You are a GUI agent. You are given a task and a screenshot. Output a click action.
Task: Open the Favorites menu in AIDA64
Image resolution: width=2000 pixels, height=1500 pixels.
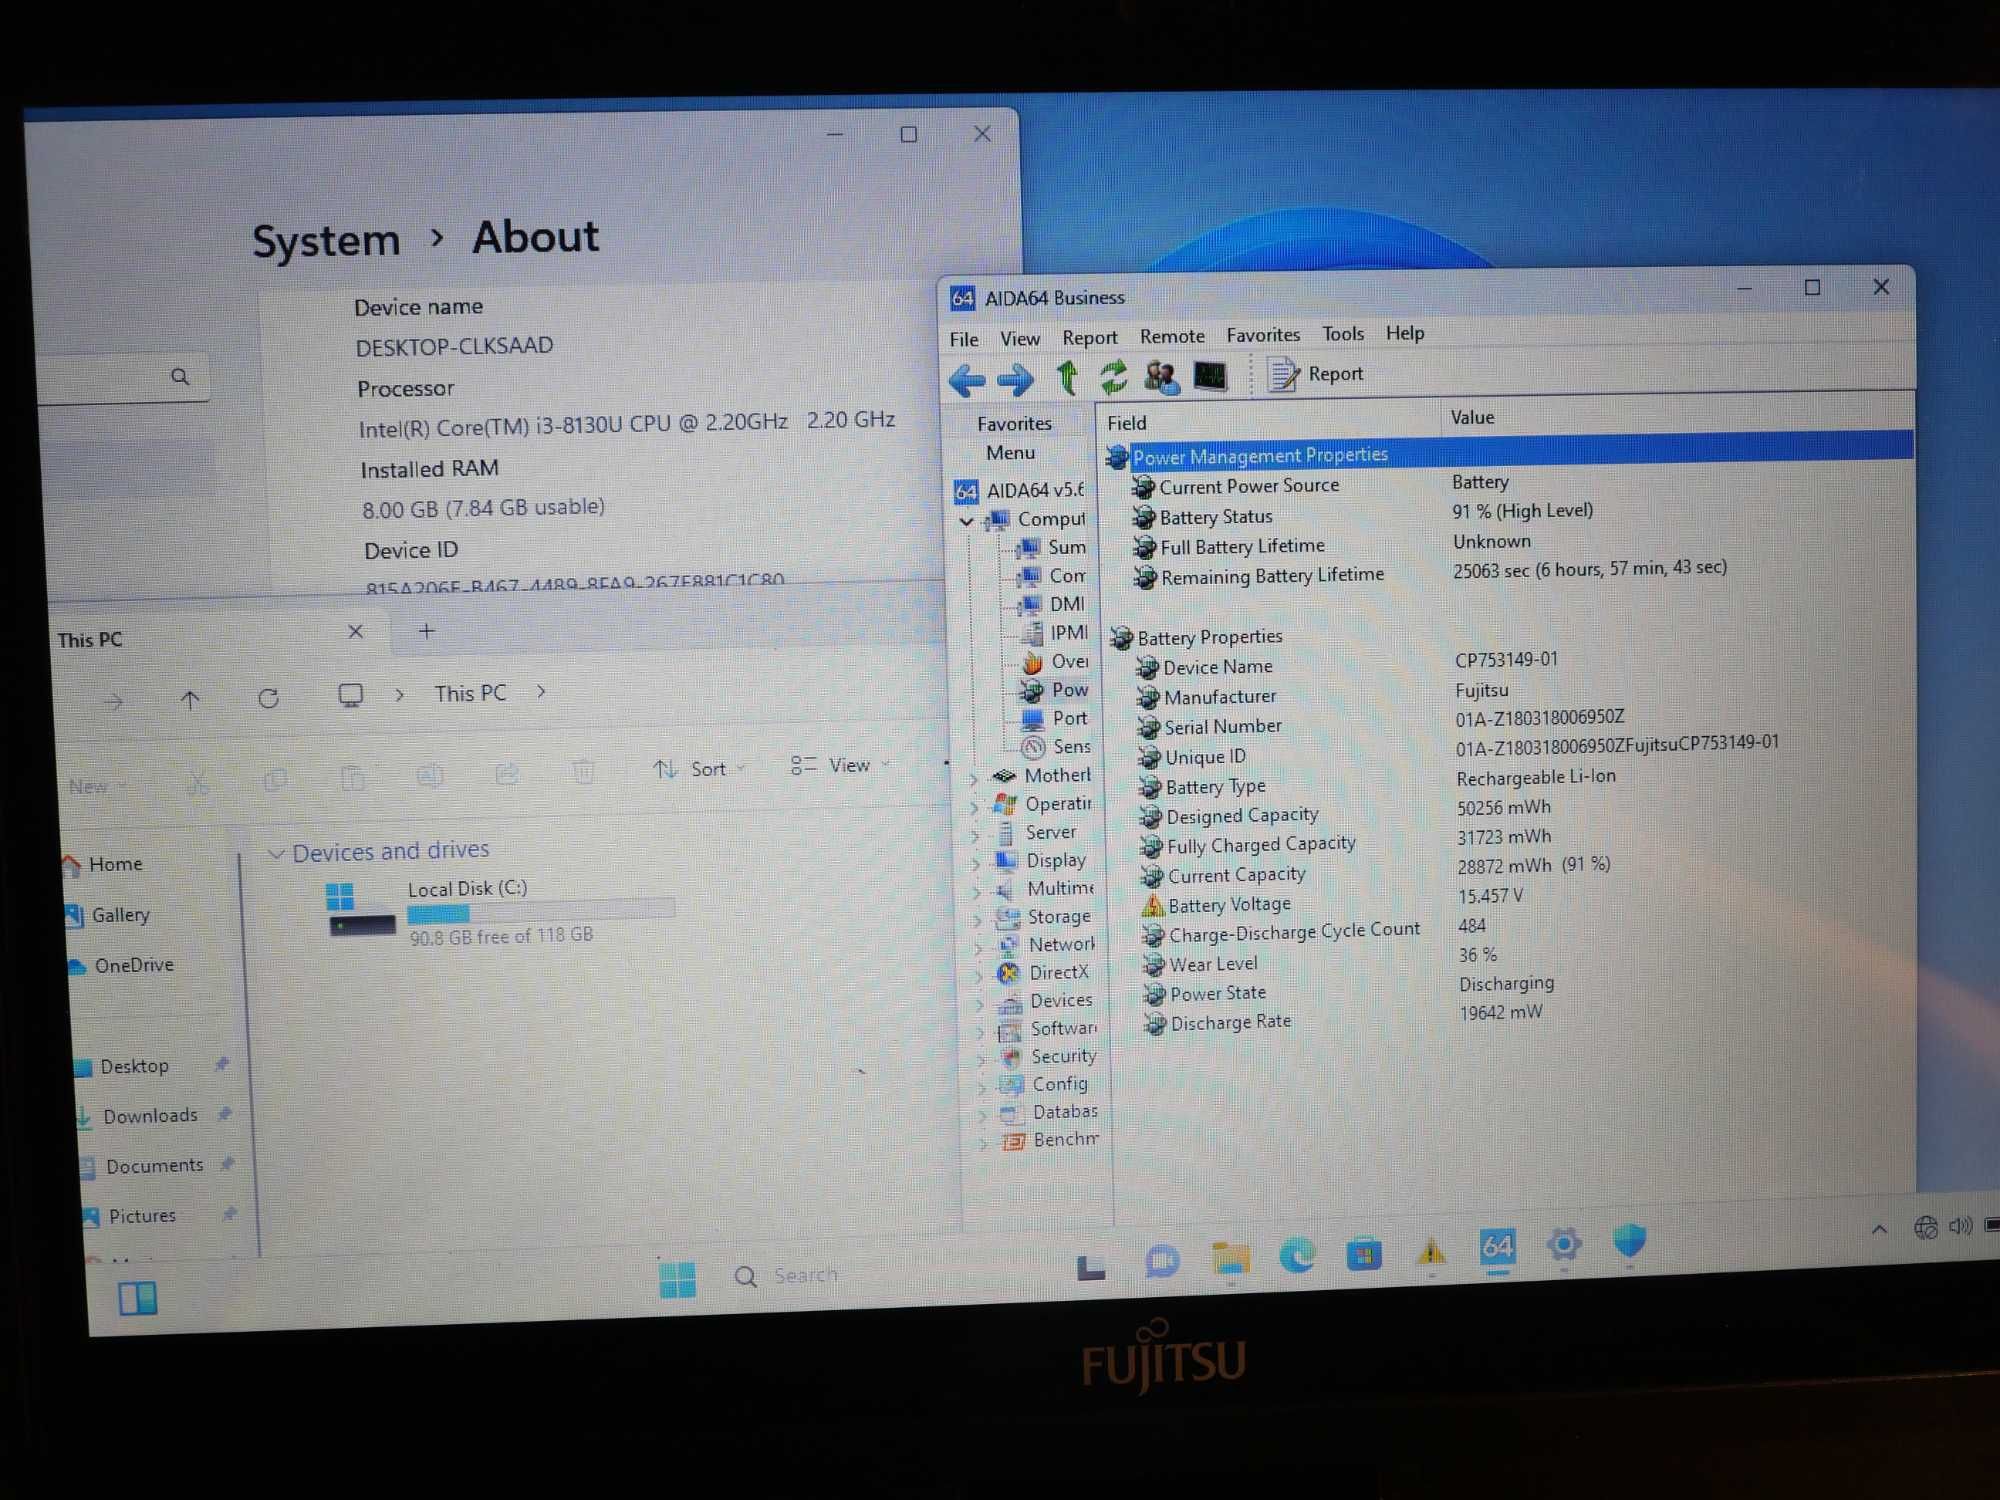(1263, 334)
